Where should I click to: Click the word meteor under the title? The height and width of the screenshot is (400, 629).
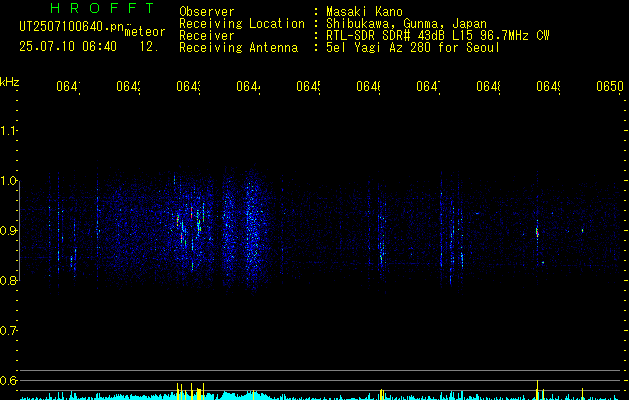point(144,32)
